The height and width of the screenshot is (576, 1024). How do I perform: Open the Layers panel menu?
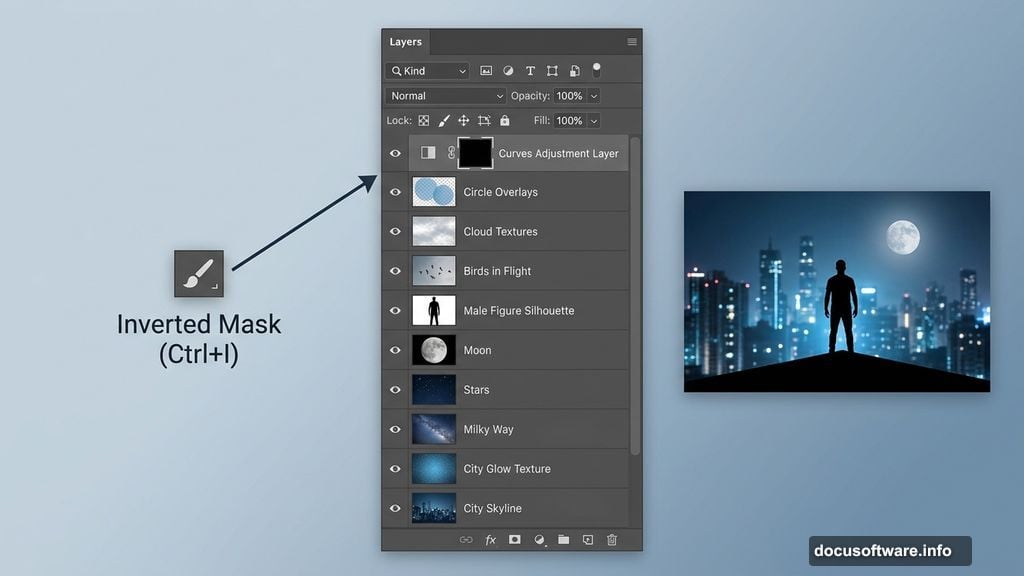coord(631,42)
